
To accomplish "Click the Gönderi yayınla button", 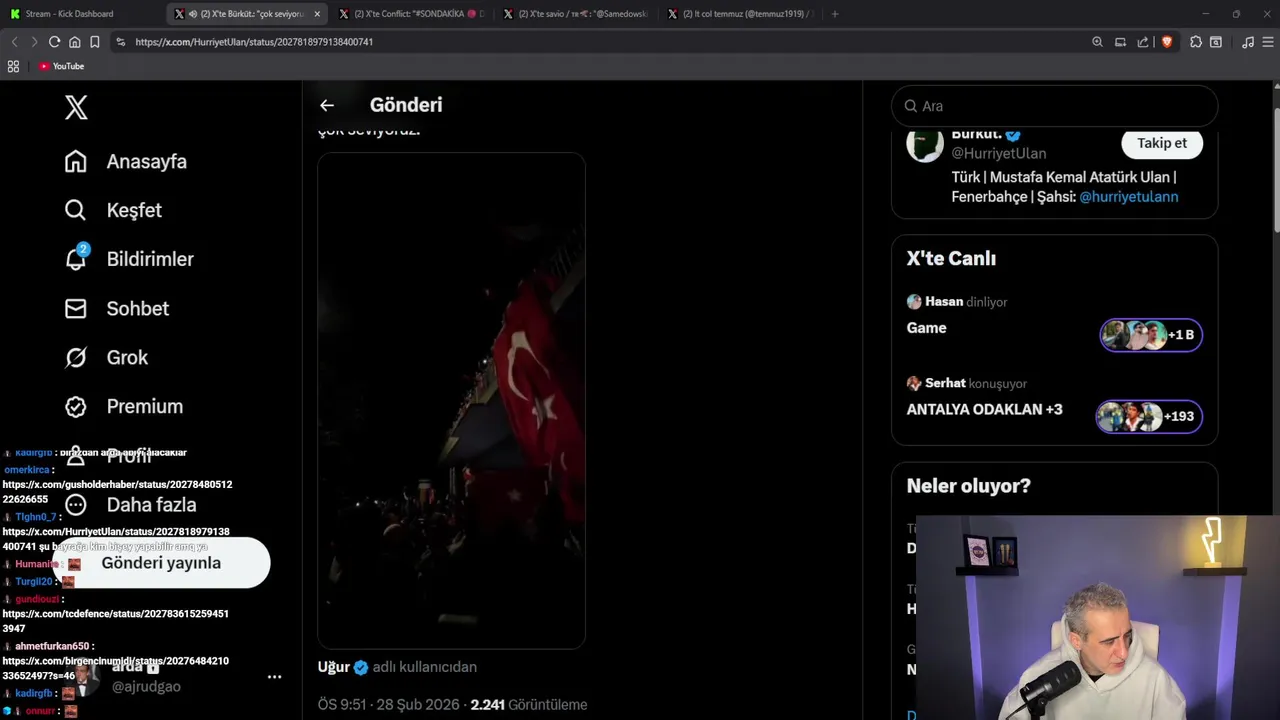I will (161, 563).
